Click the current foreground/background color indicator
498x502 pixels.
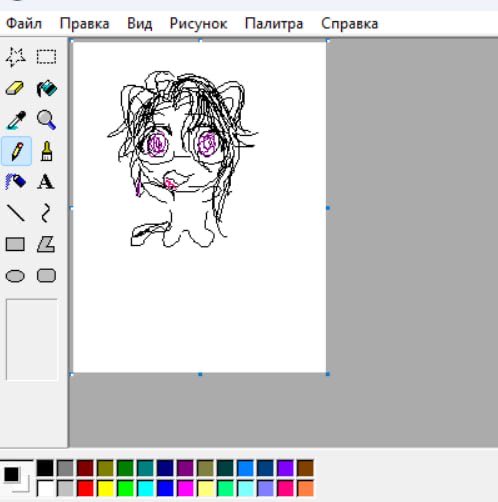tap(15, 477)
